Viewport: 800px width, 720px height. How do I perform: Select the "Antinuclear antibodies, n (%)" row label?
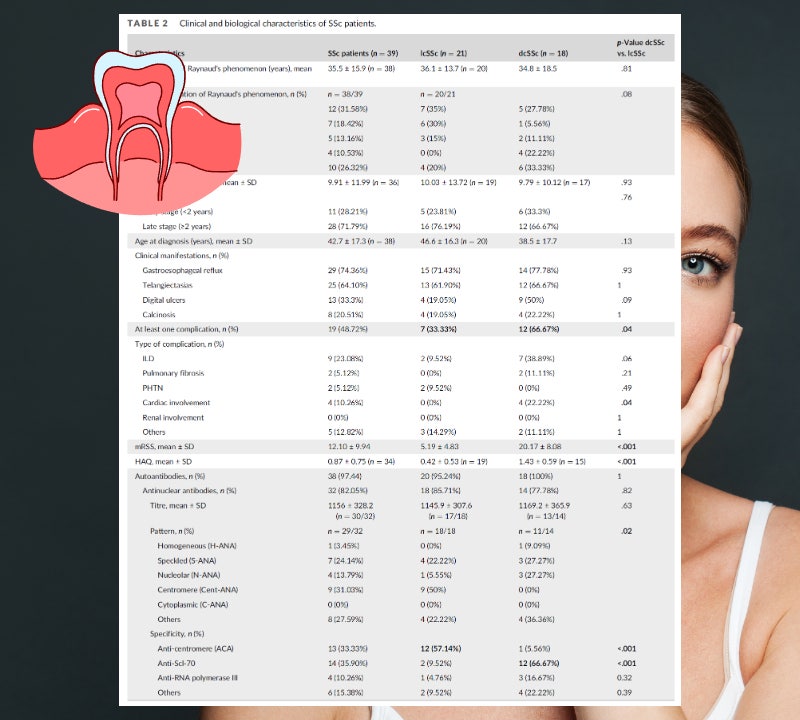point(189,490)
